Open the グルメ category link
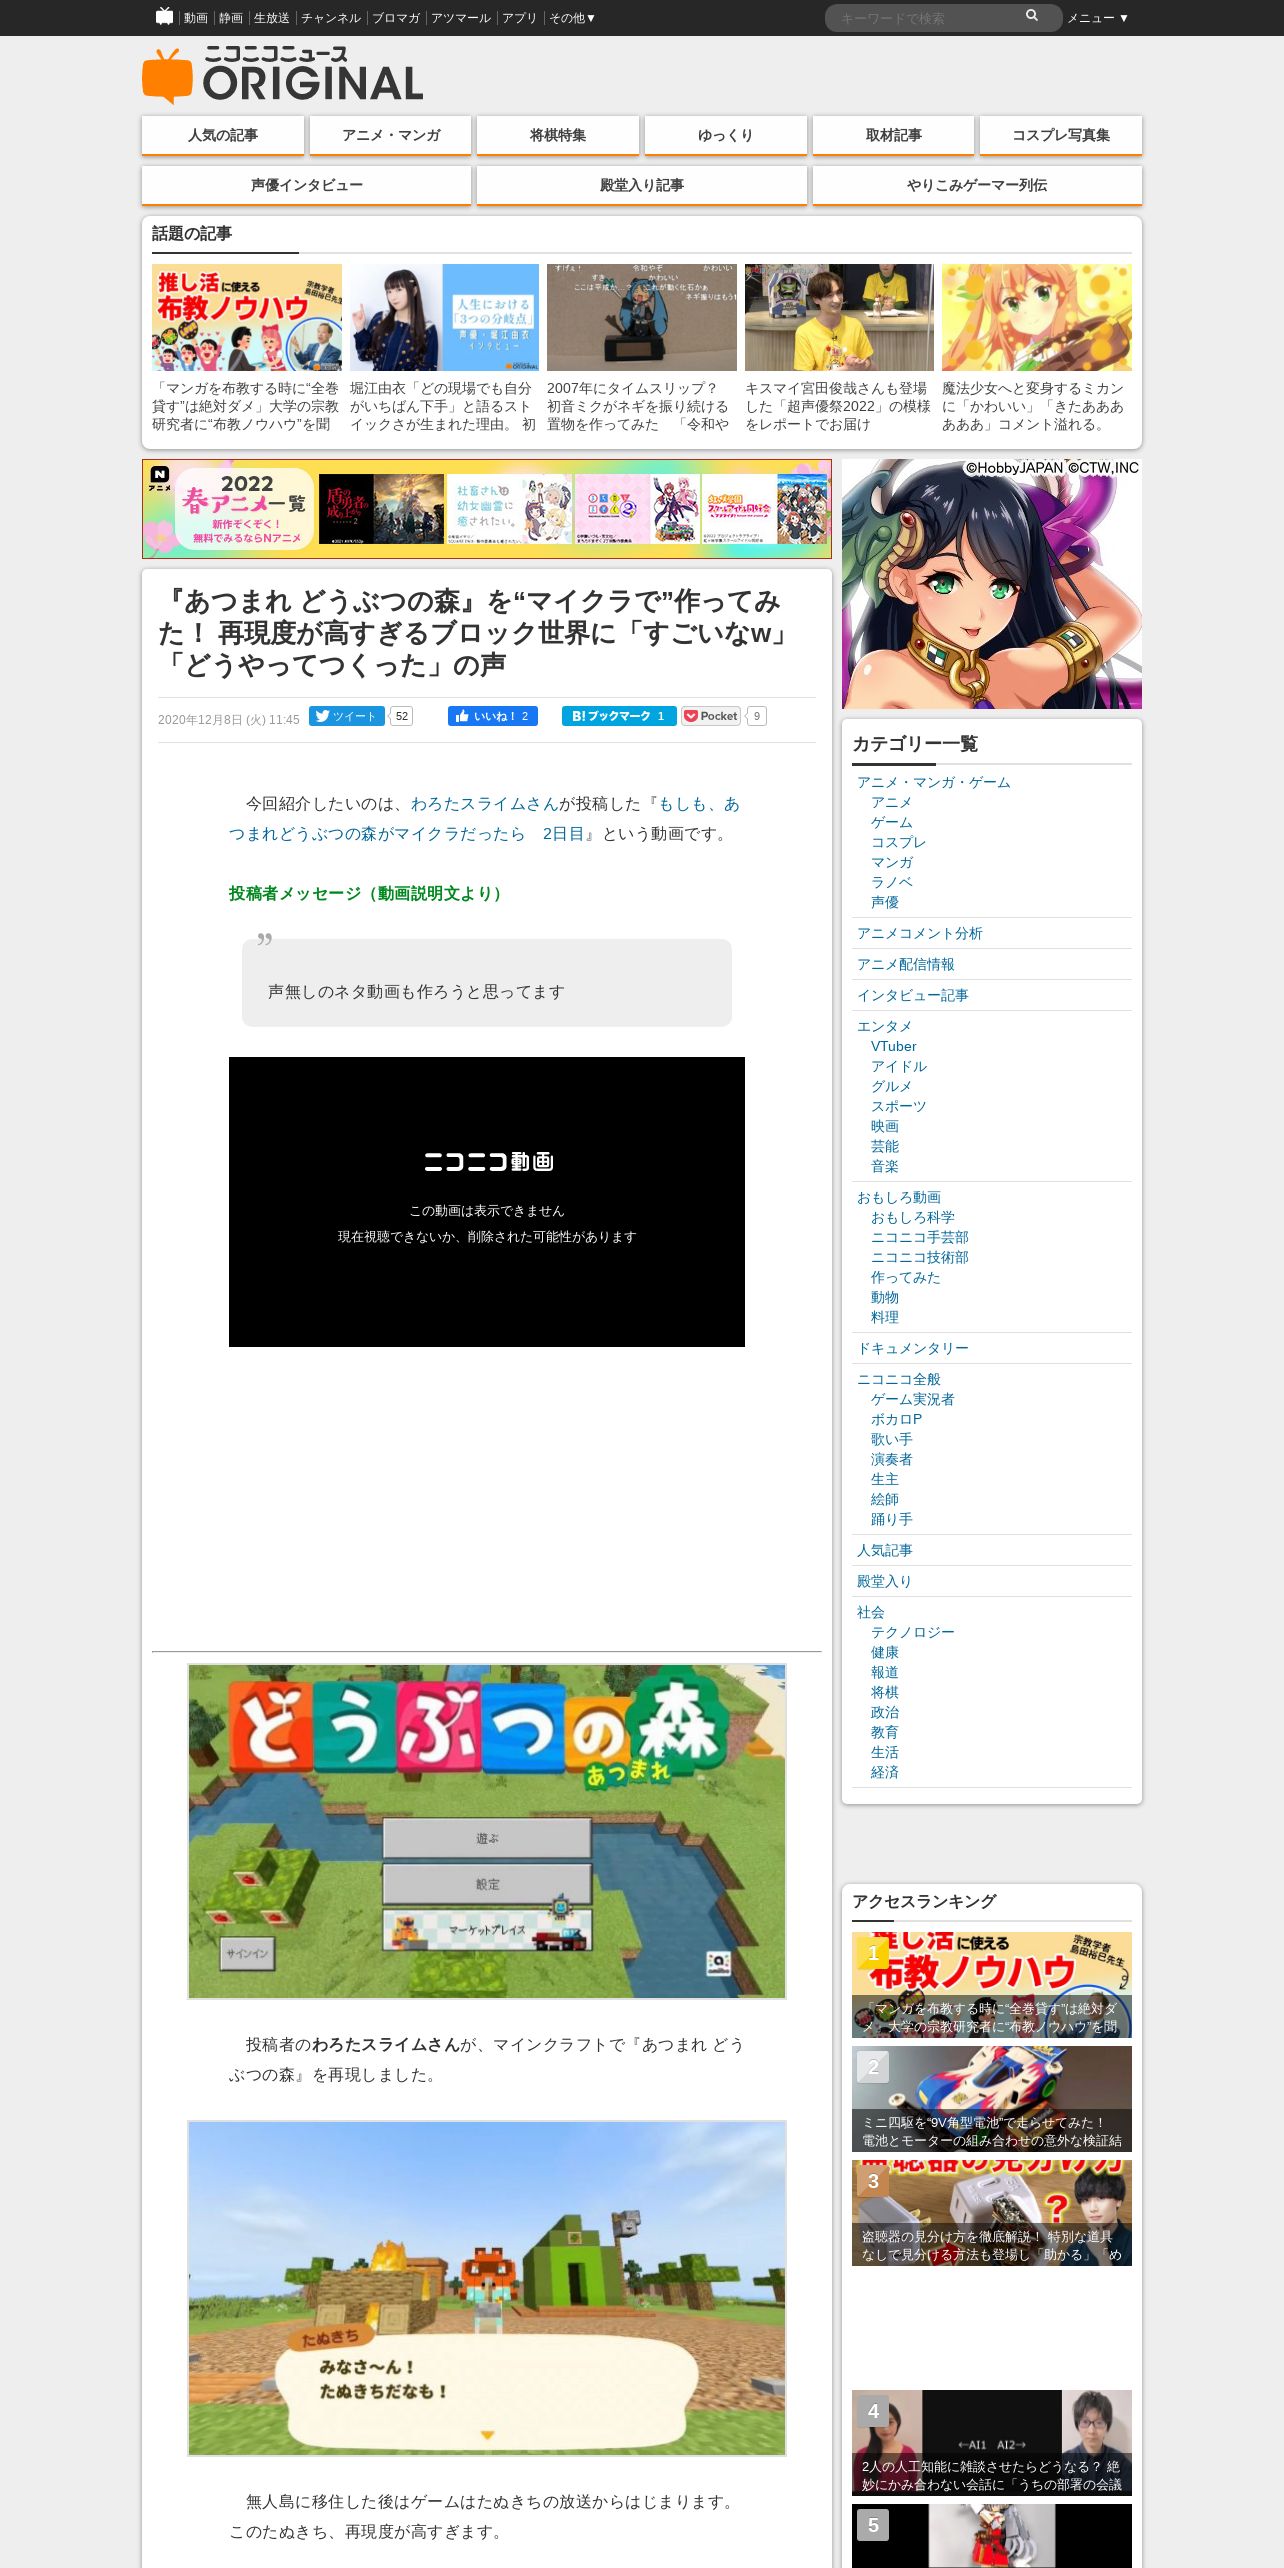The height and width of the screenshot is (2568, 1284). (891, 1086)
